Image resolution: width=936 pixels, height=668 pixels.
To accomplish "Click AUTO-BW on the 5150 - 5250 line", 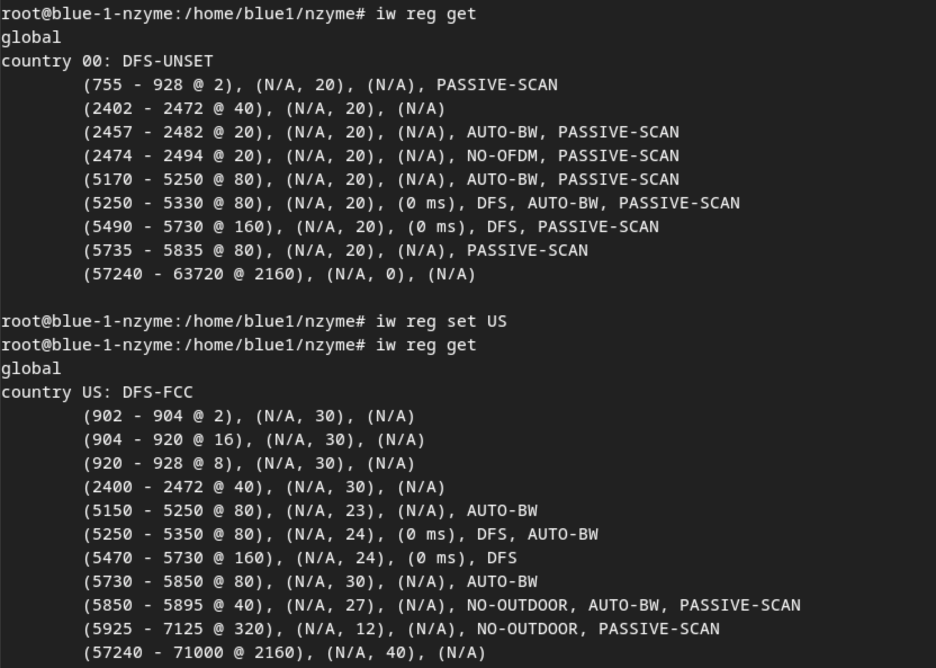I will coord(502,511).
